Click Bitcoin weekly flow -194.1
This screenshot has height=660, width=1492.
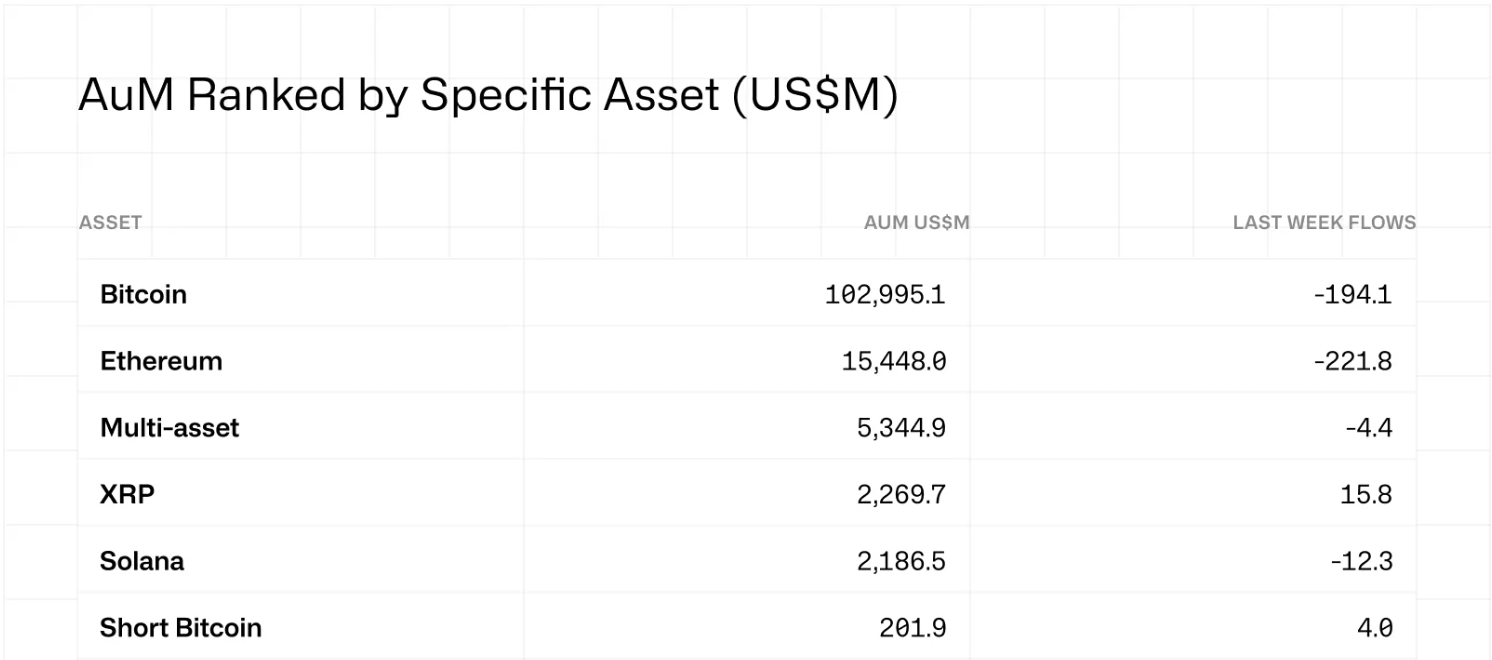[1352, 295]
